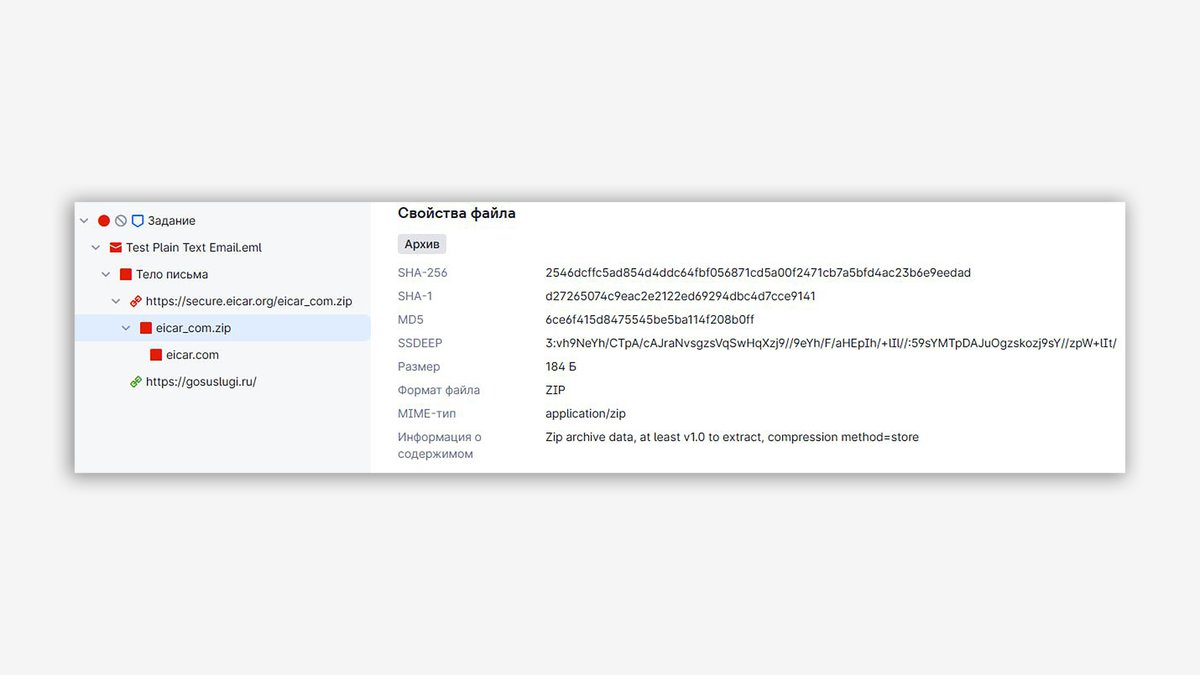Click the Свойства файла heading
The height and width of the screenshot is (675, 1200).
[457, 213]
